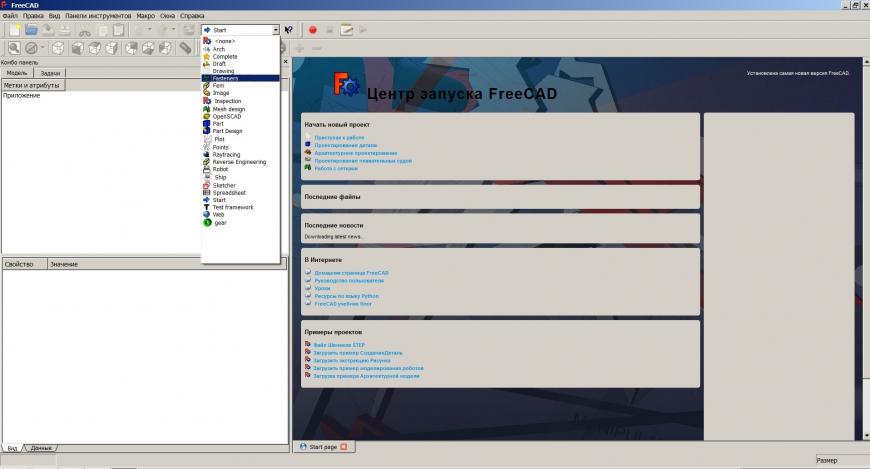Open the Undo history dropdown arrow
The width and height of the screenshot is (870, 469).
(149, 30)
